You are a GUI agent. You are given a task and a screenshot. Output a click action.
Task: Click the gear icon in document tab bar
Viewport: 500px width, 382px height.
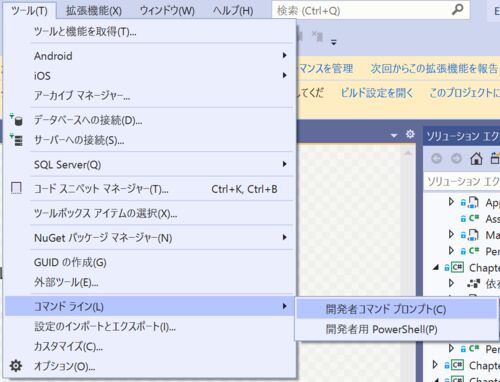(410, 134)
